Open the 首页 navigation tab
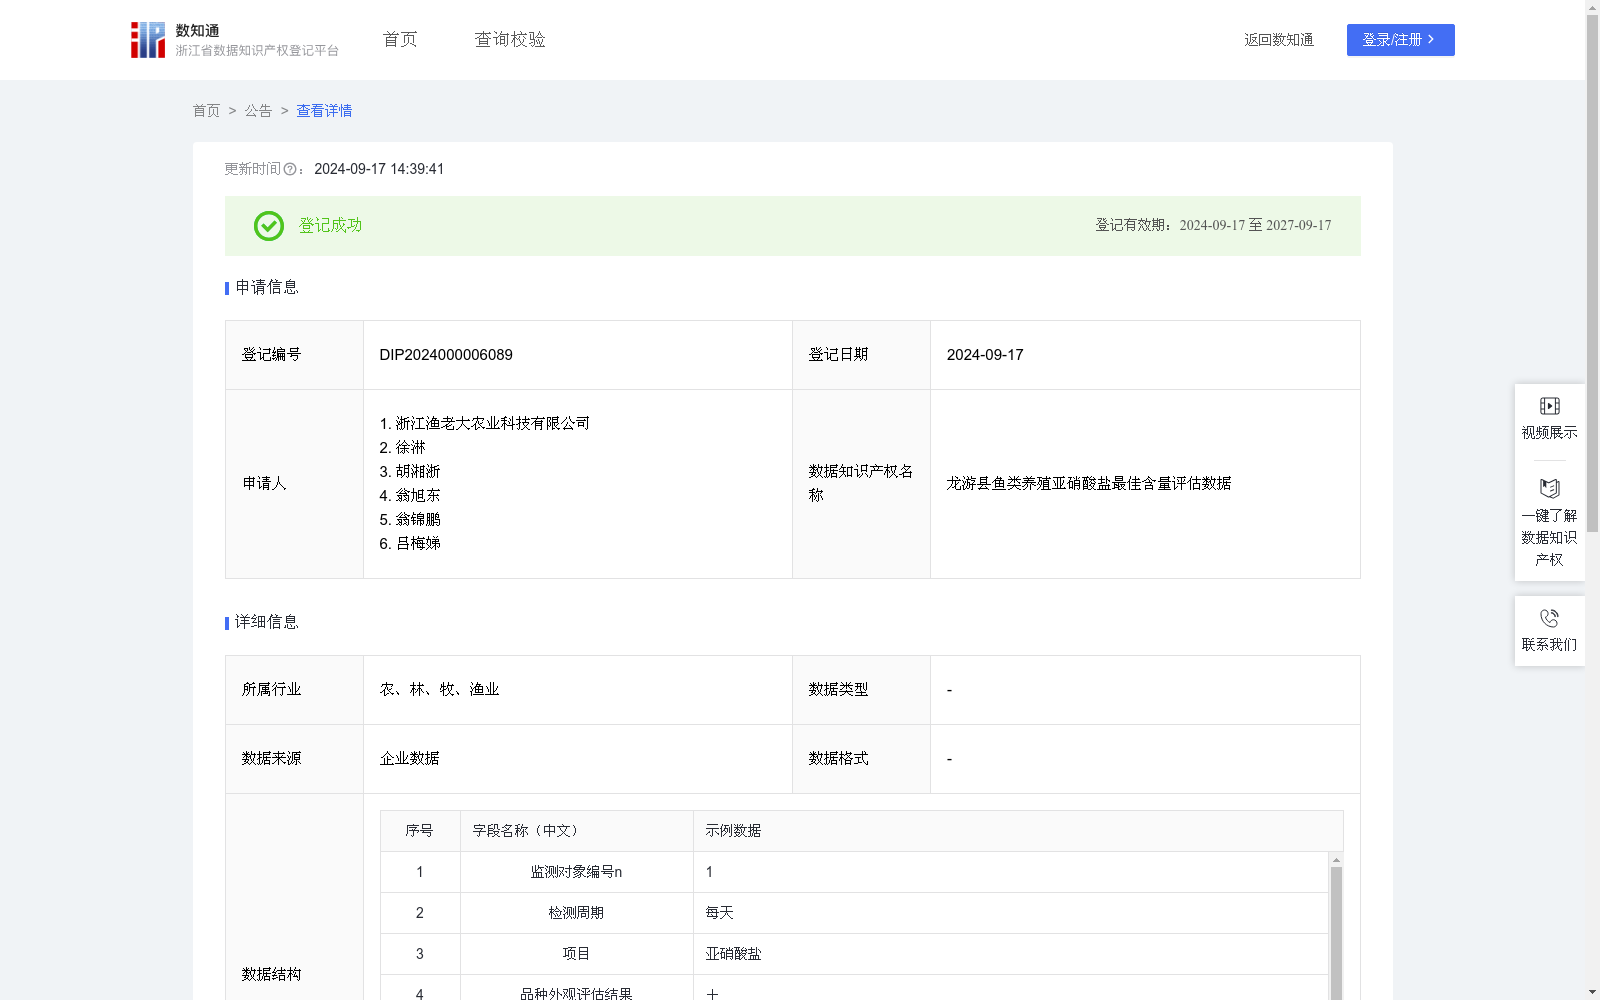 (400, 40)
